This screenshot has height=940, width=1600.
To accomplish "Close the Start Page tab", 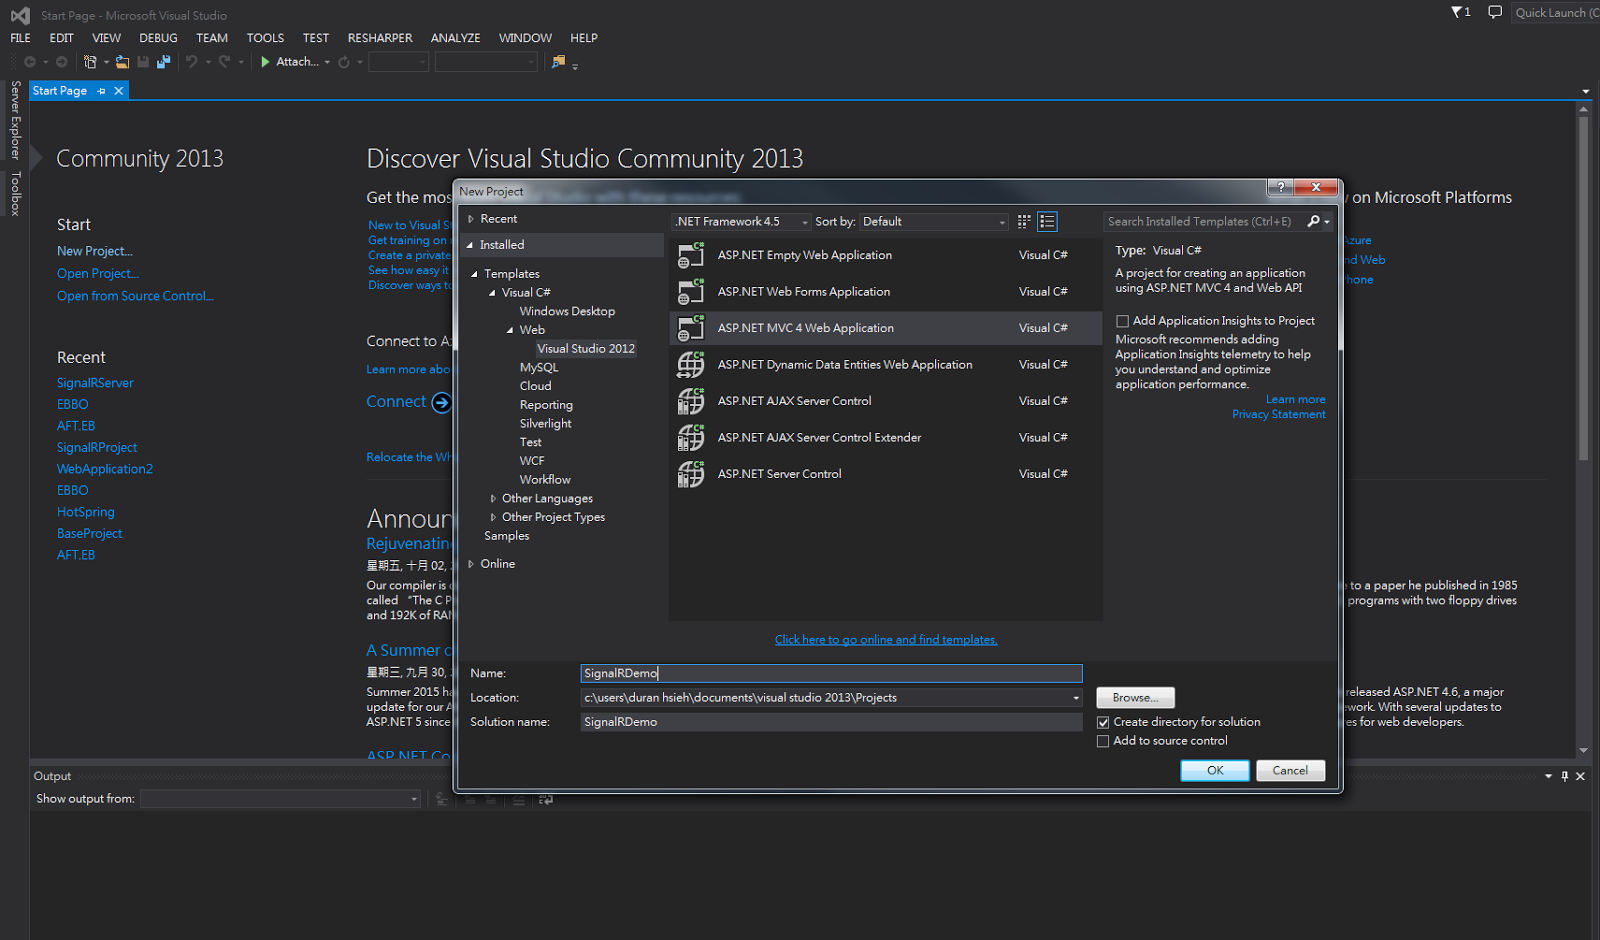I will (x=119, y=91).
